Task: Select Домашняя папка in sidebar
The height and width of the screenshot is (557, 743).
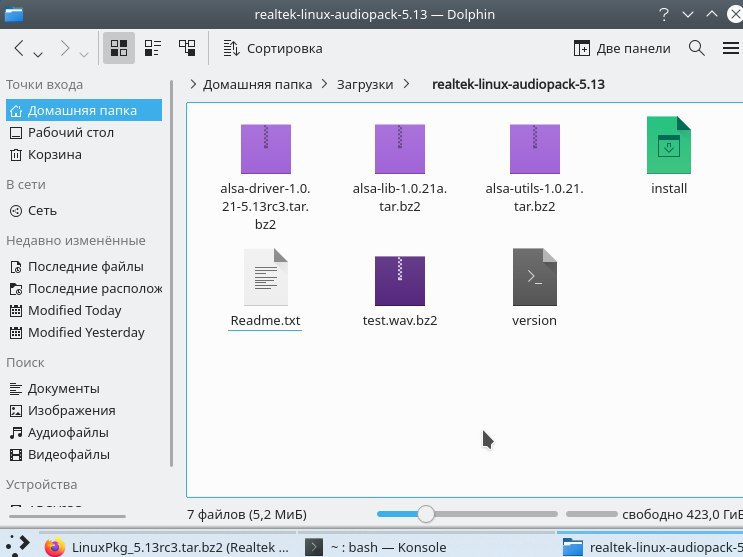Action: tap(84, 110)
